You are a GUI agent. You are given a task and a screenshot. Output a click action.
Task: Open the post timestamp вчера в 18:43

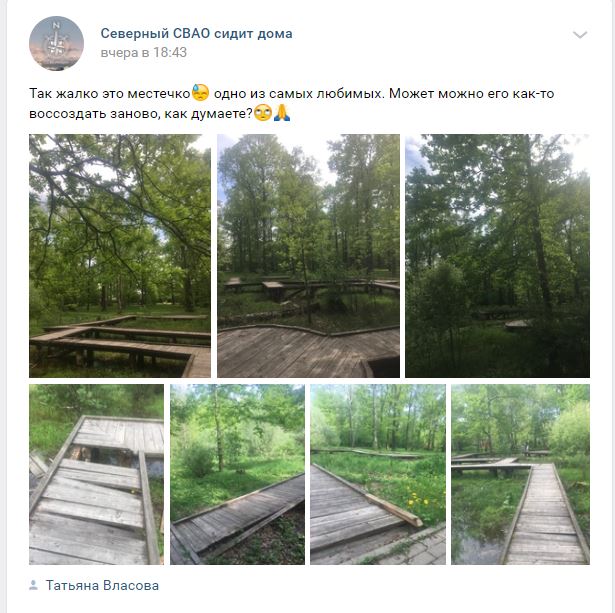(144, 53)
